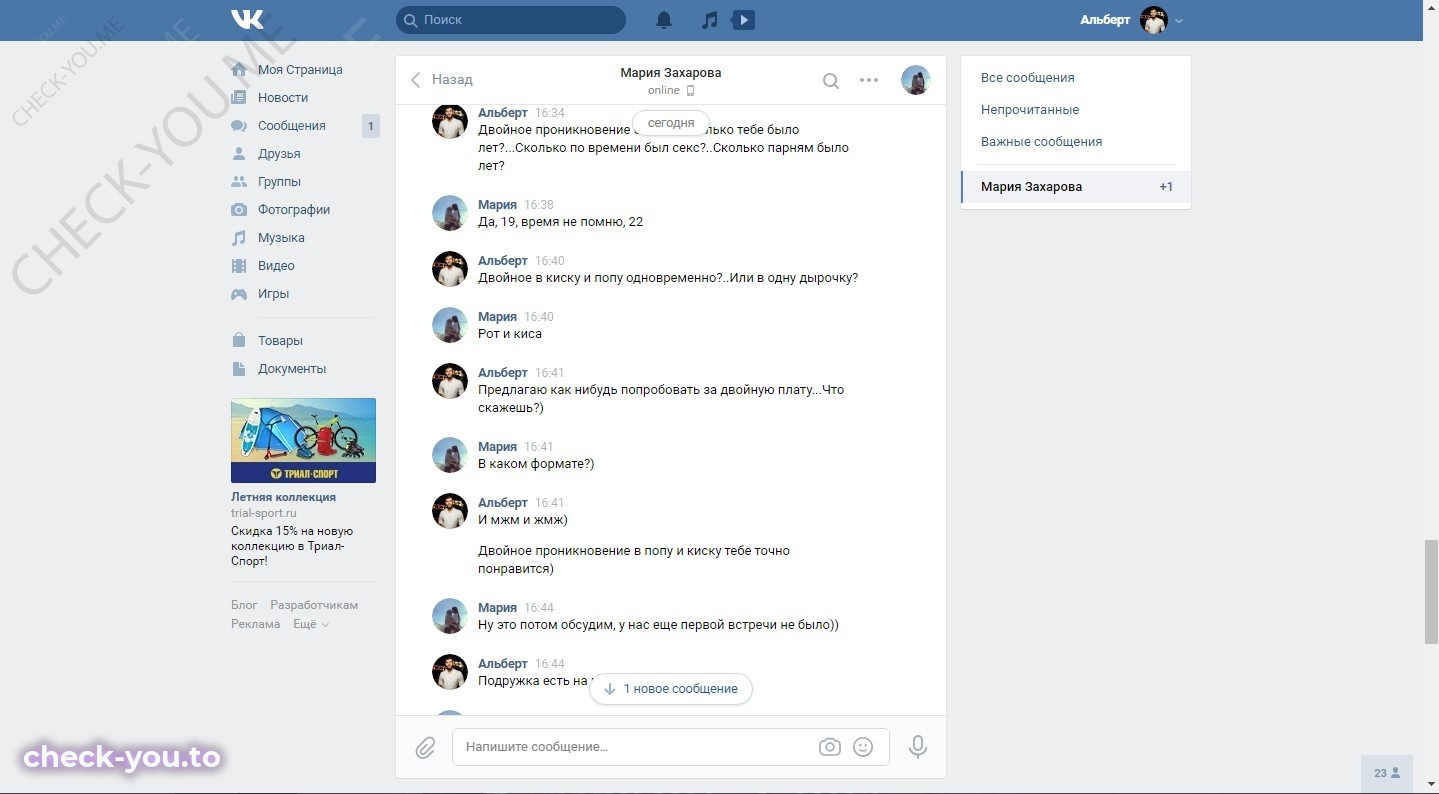This screenshot has width=1439, height=794.
Task: Click the camera icon beside Фотографии
Action: pos(239,210)
